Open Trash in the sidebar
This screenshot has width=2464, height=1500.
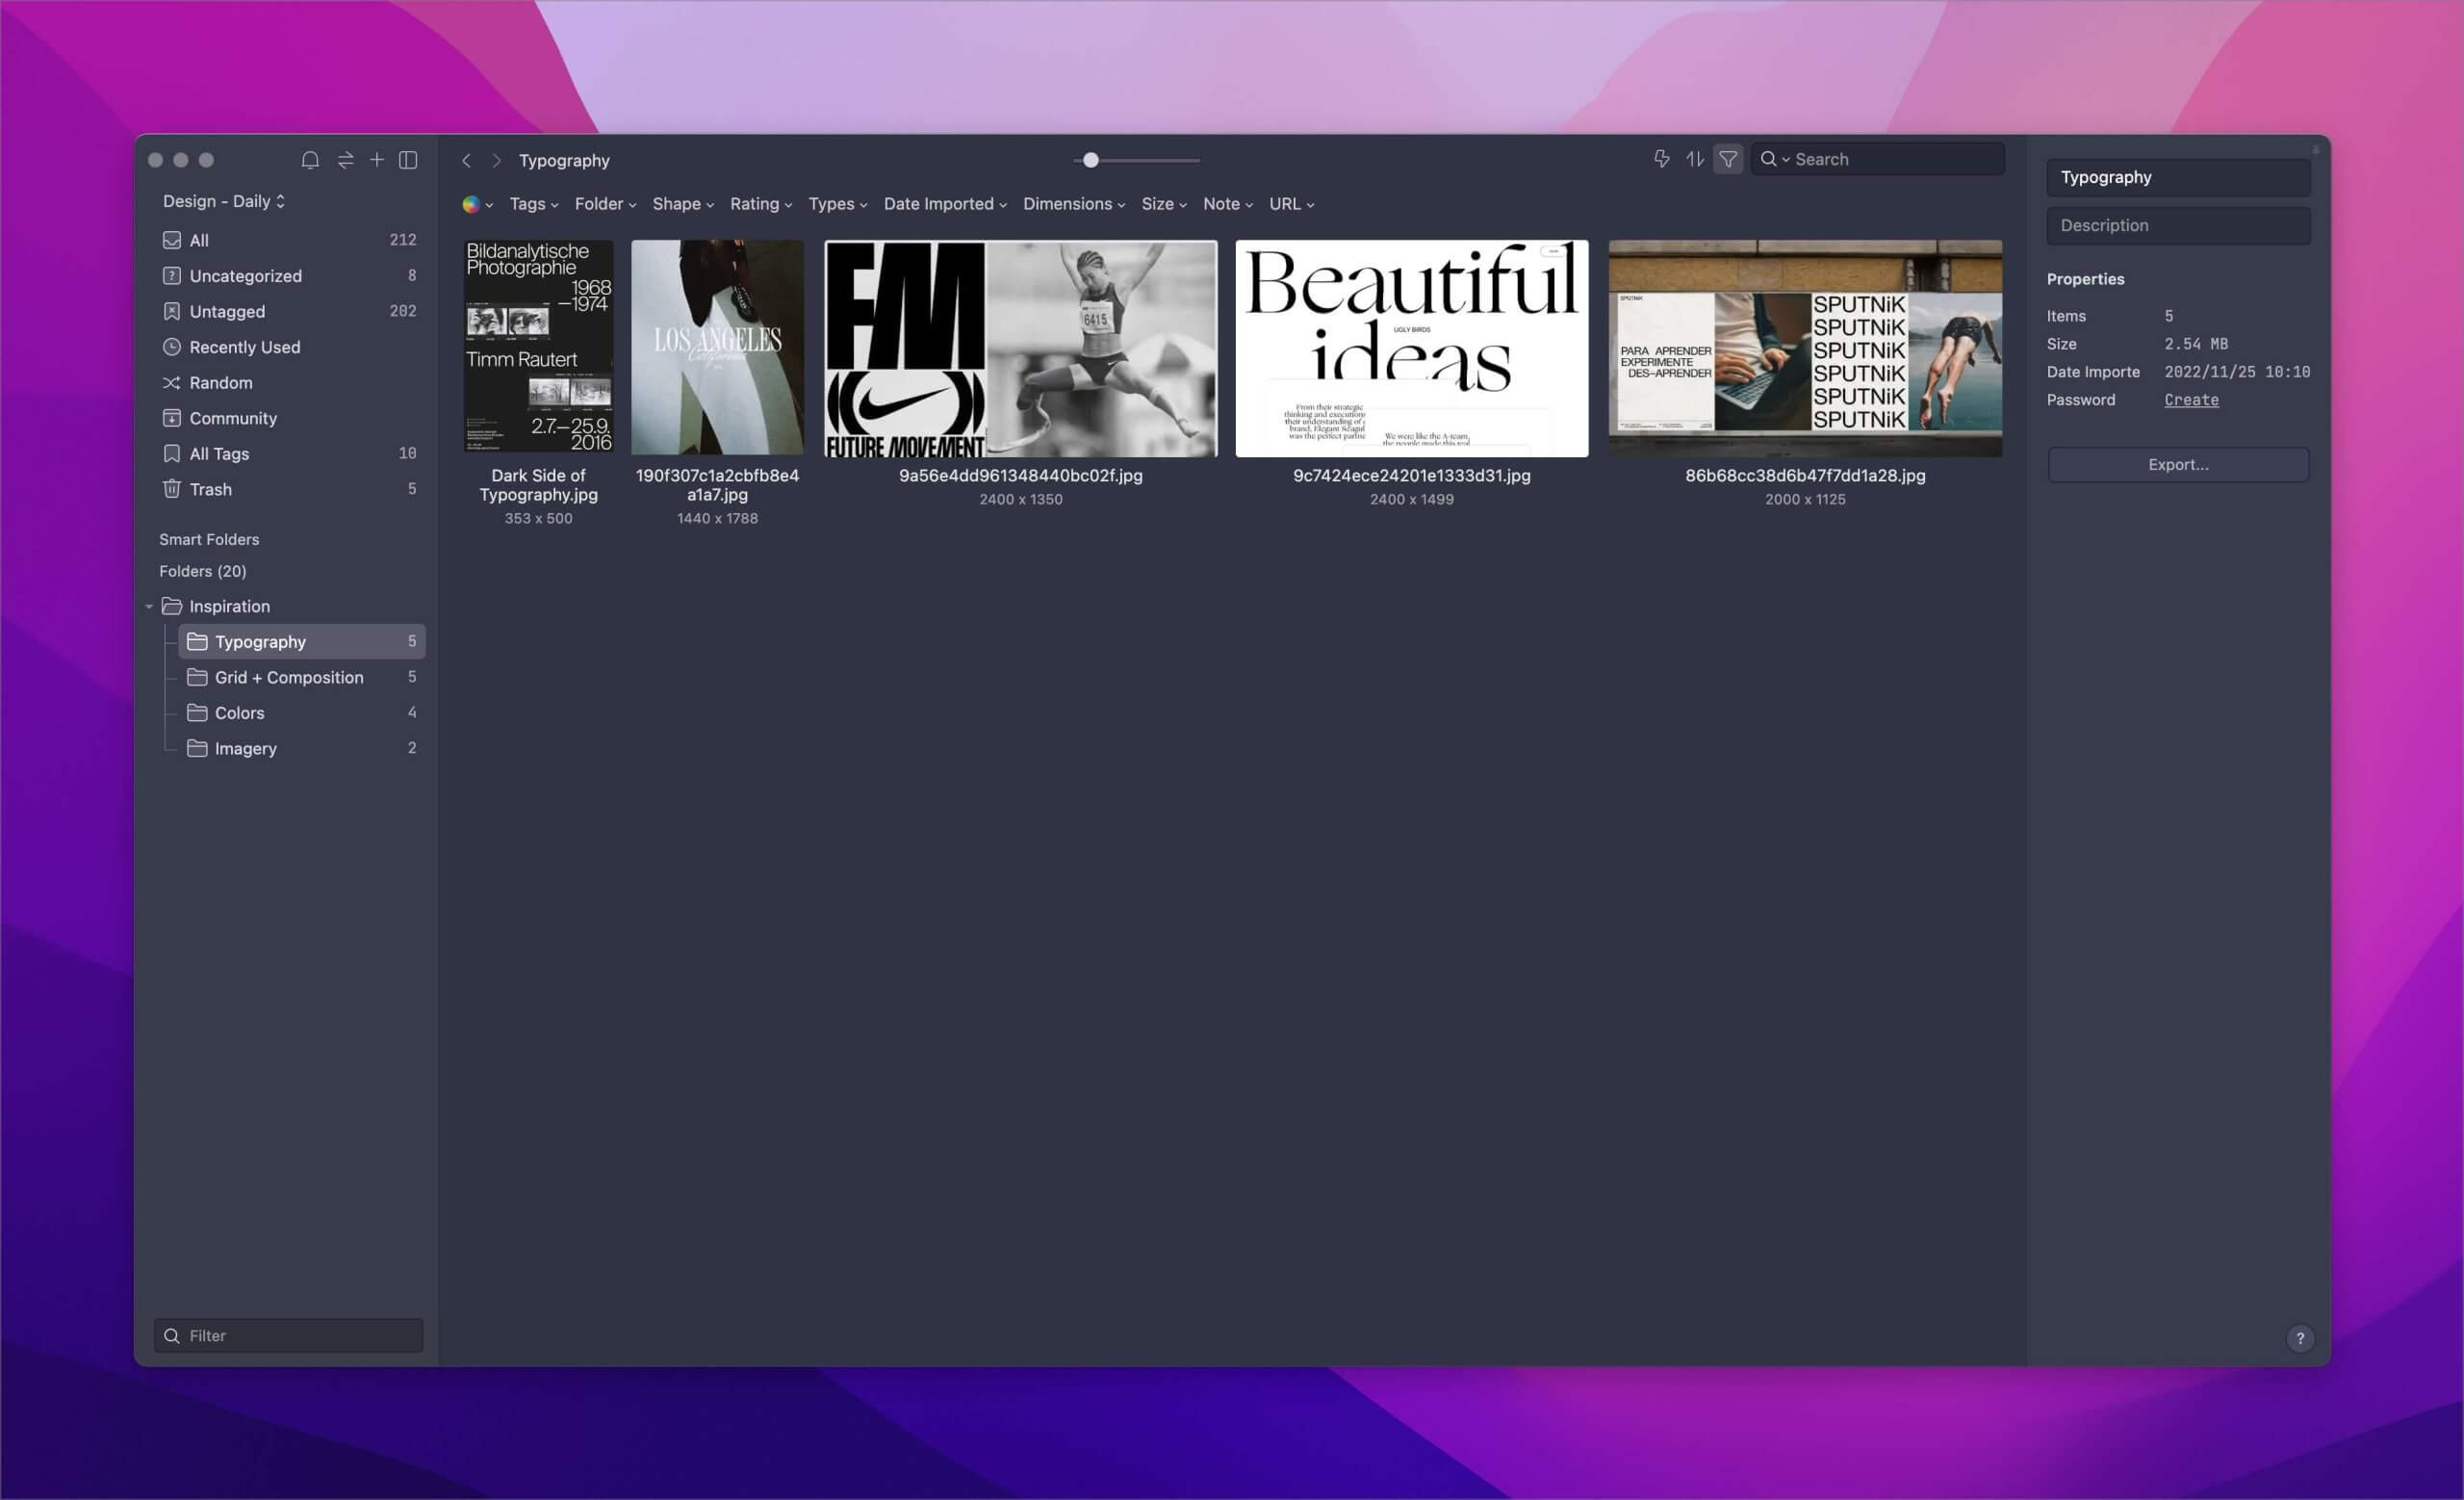pyautogui.click(x=288, y=489)
